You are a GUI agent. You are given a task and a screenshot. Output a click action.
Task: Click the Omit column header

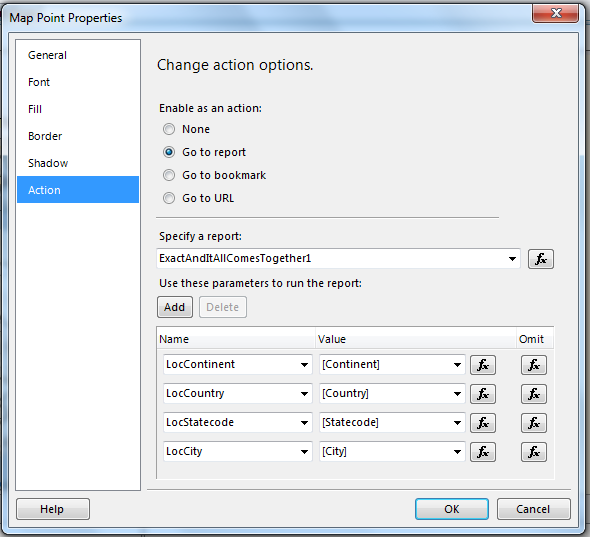coord(534,339)
